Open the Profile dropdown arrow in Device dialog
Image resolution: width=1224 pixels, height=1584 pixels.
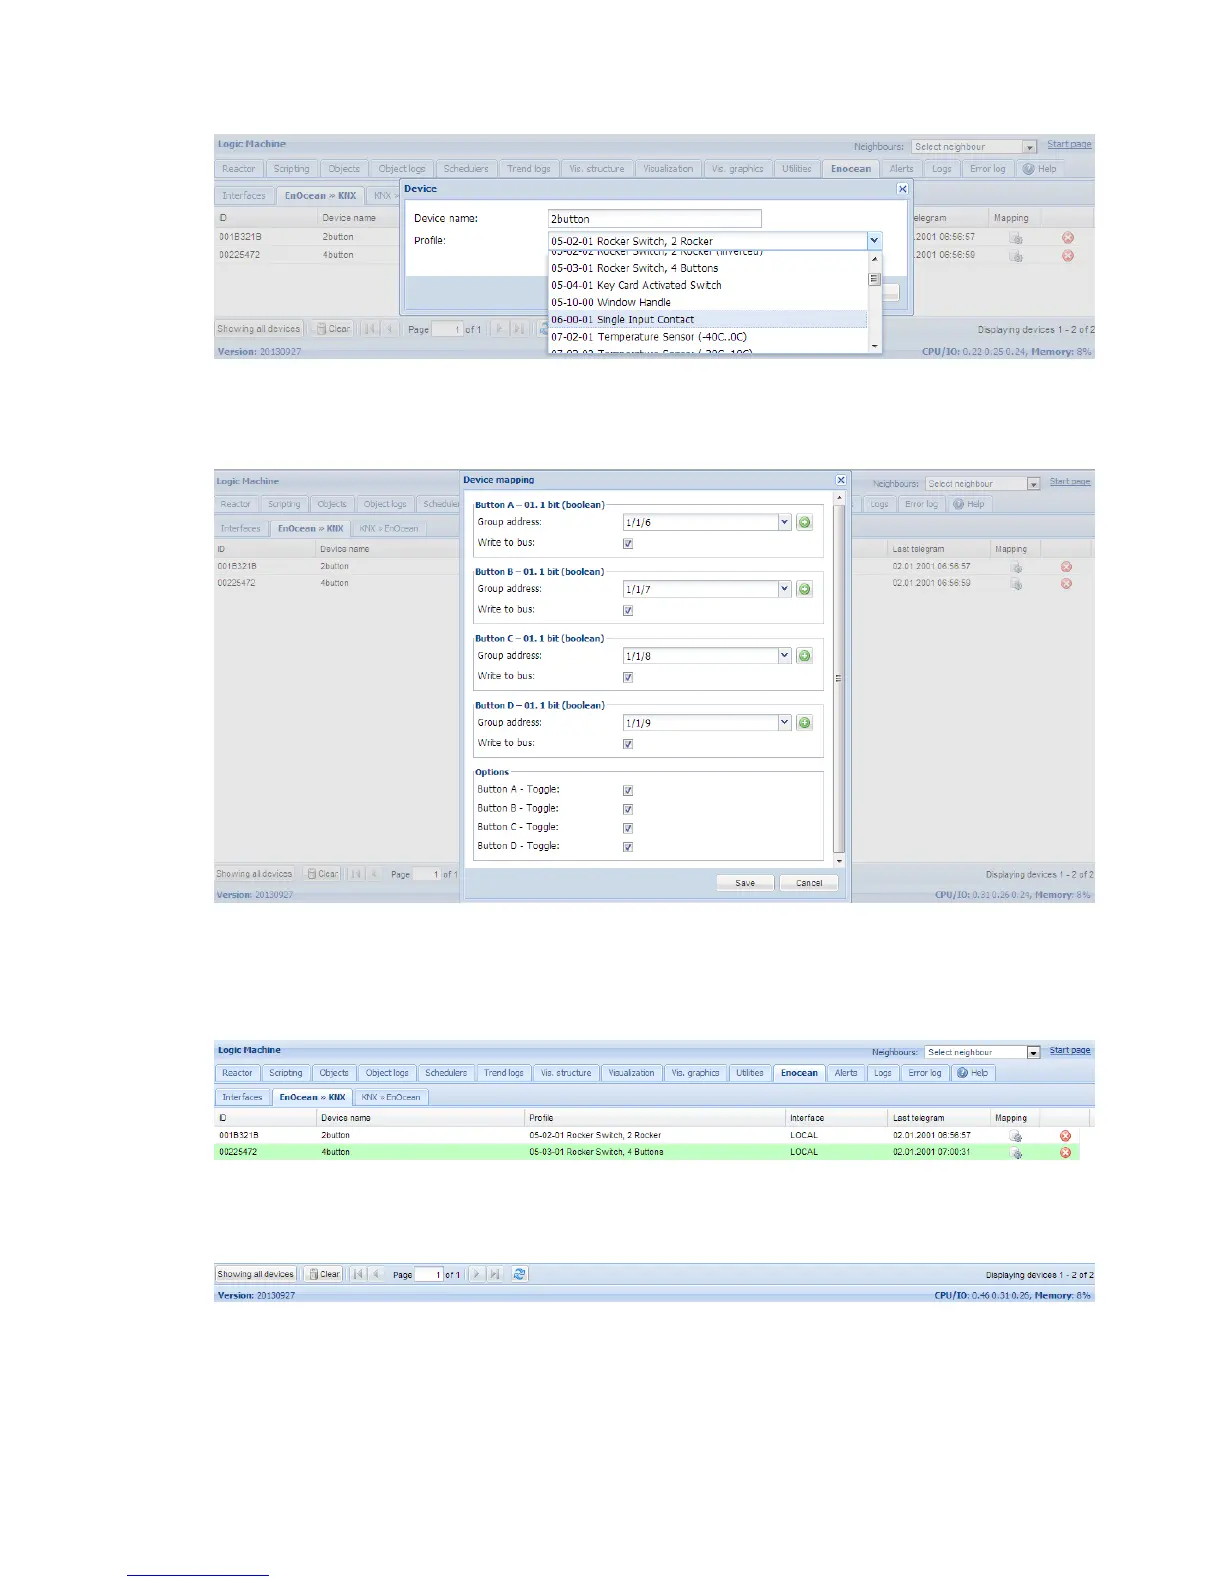[874, 241]
